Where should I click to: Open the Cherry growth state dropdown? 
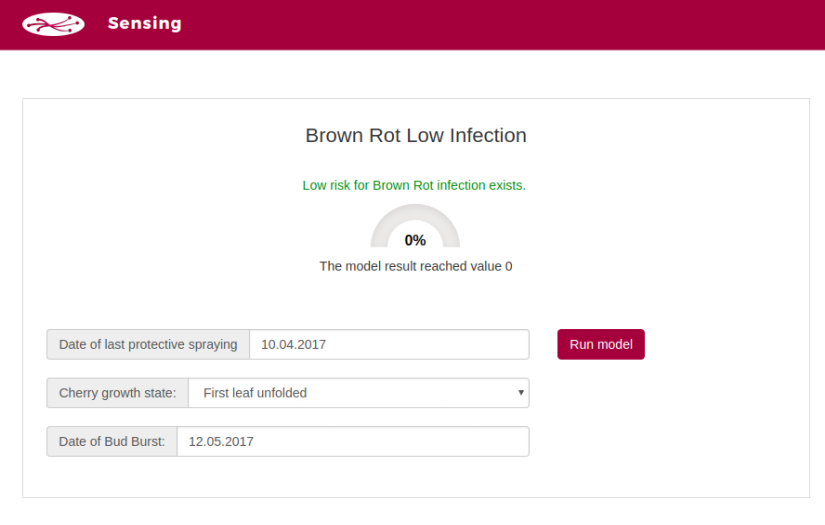coord(358,393)
